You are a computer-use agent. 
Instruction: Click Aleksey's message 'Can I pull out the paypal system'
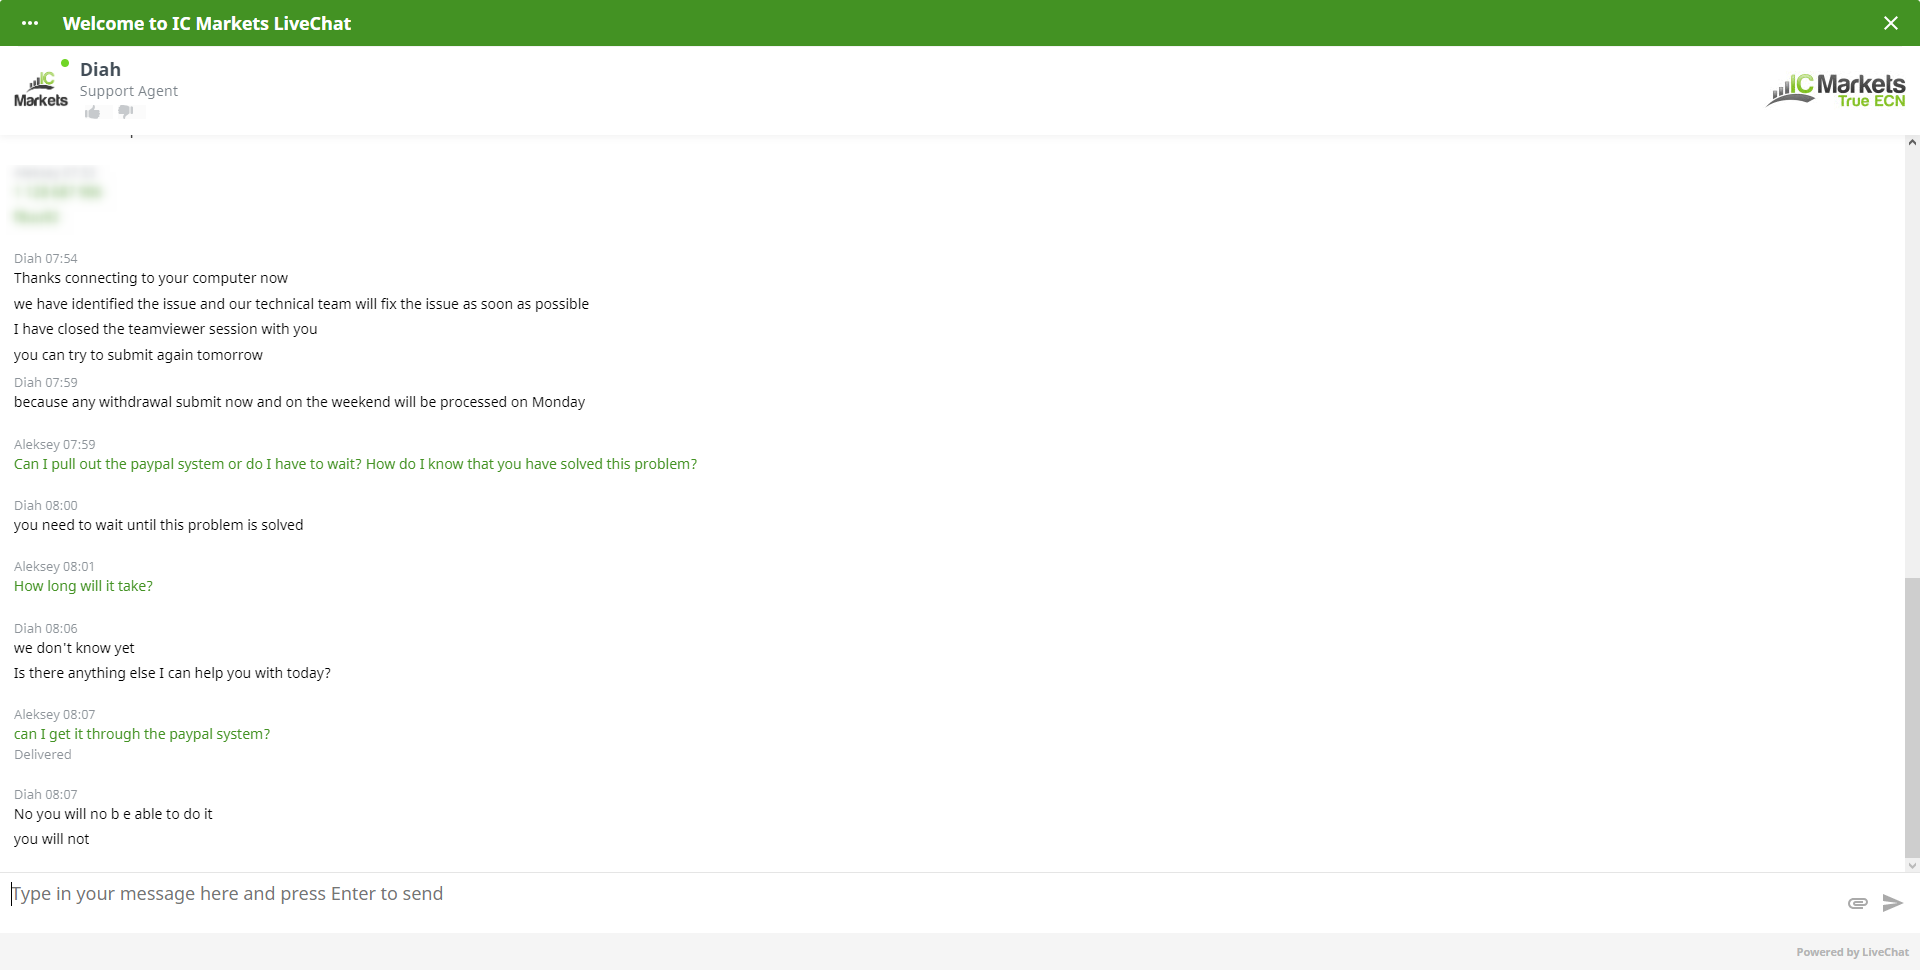[355, 464]
